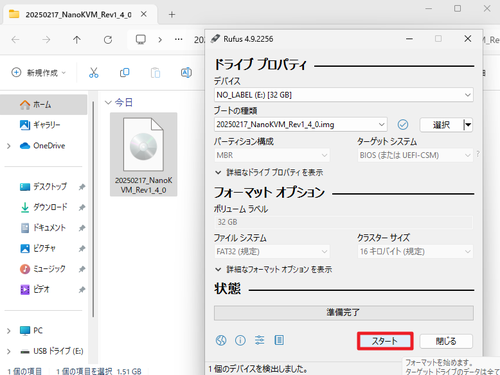500x375 pixels.
Task: Click the Rufus language globe icon
Action: (x=221, y=340)
